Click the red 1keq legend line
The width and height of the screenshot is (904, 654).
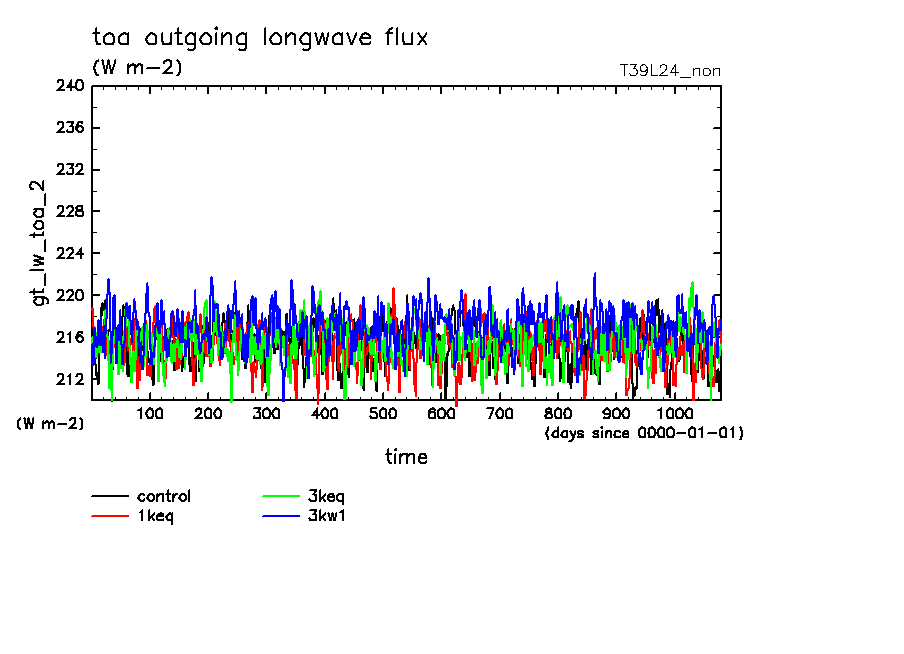tap(110, 517)
